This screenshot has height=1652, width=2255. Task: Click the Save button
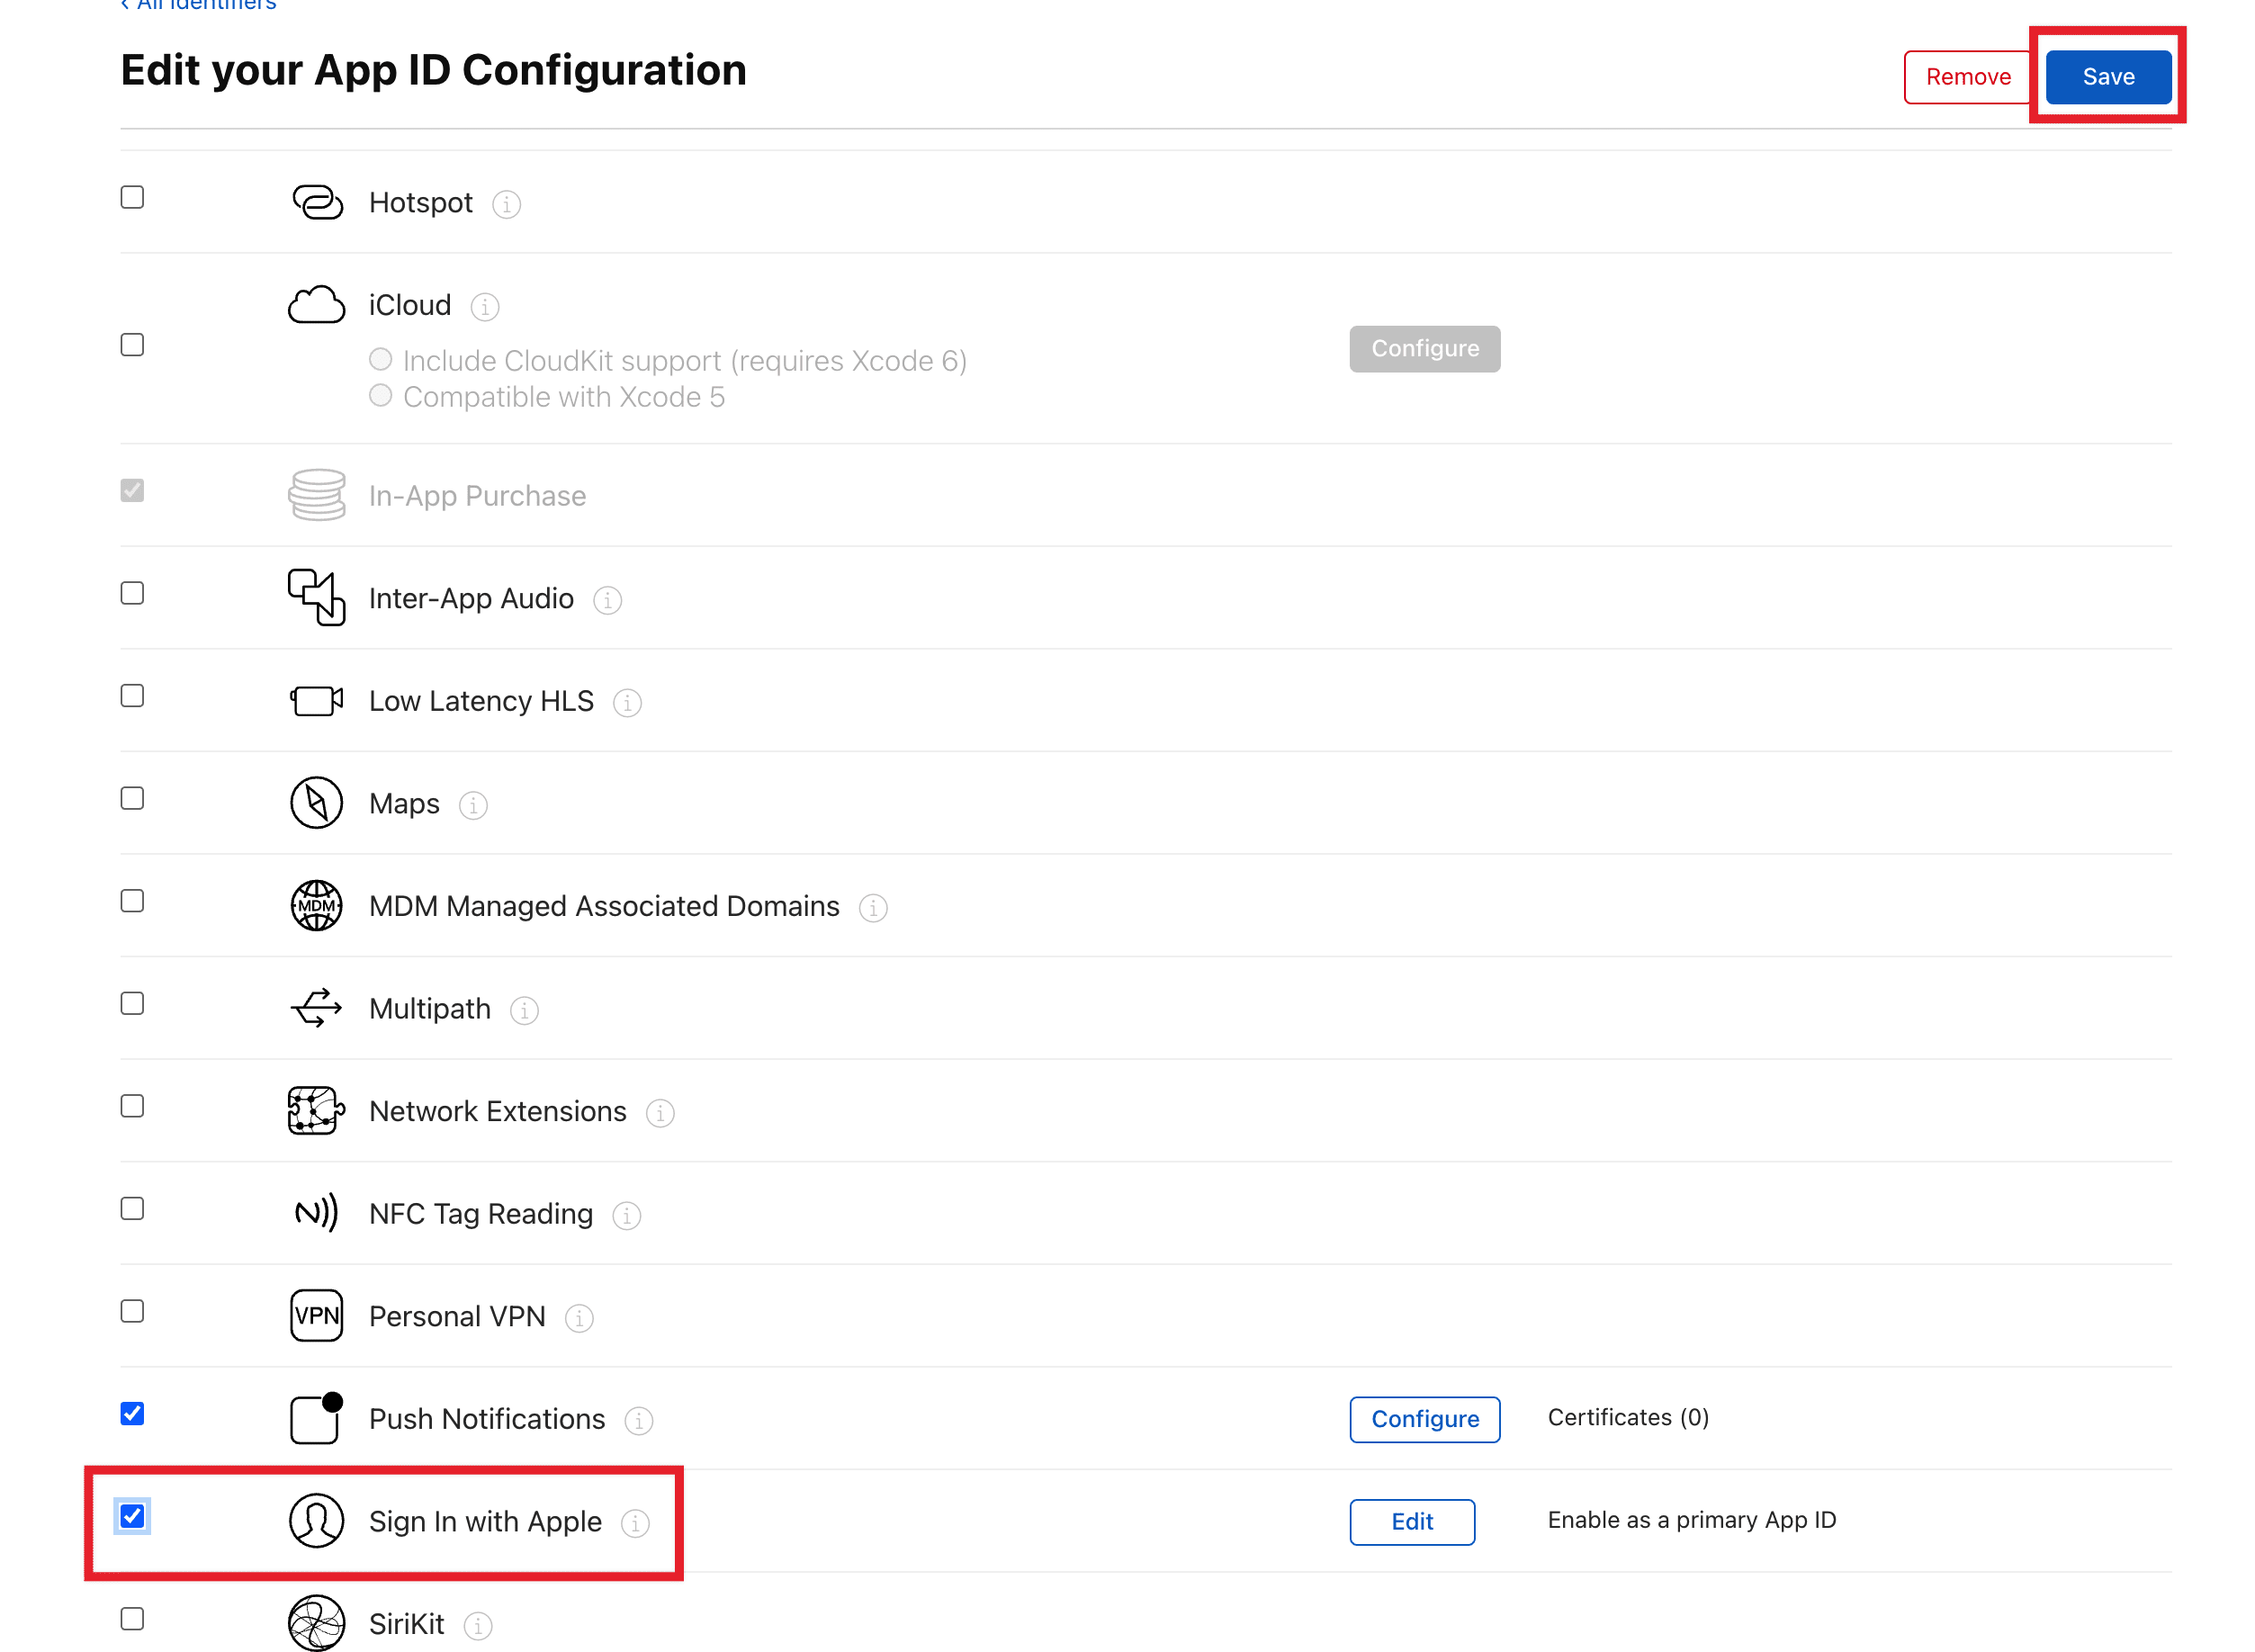point(2107,76)
